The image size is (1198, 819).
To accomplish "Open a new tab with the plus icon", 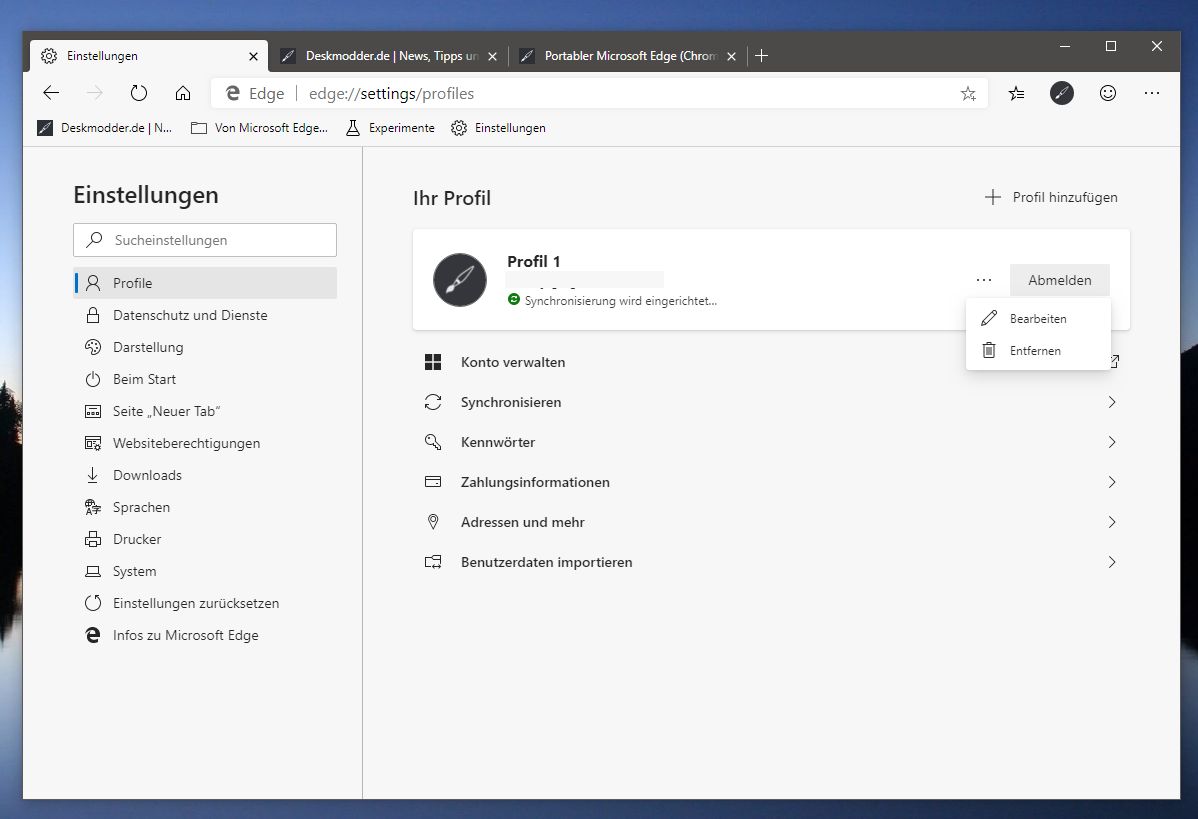I will 761,56.
